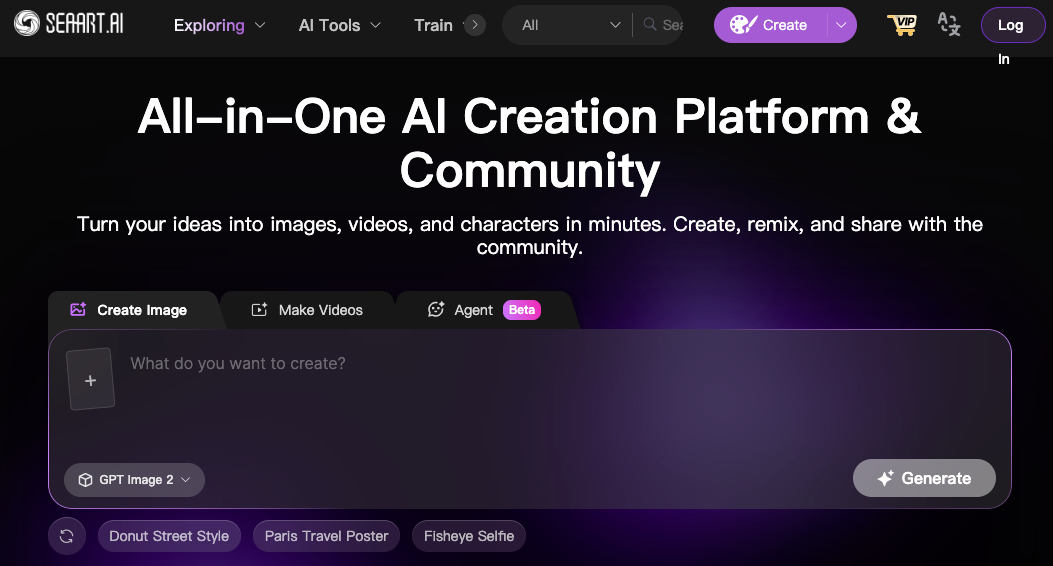1053x566 pixels.
Task: Click the search magnifier icon
Action: (649, 25)
